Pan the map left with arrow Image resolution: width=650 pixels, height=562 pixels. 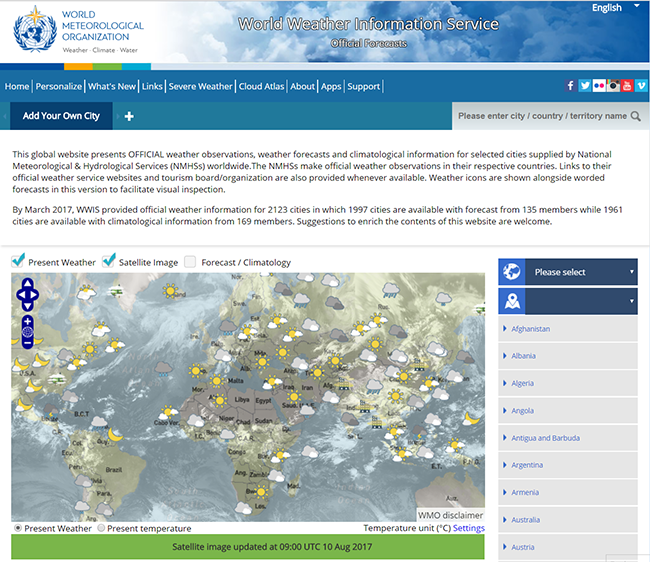[20, 295]
